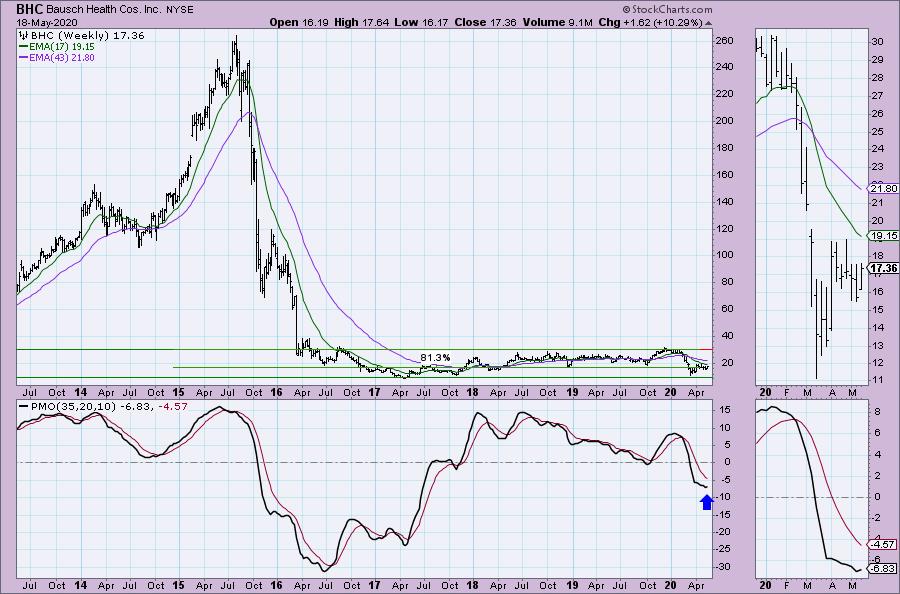Click the EMA(17) 19.15 legend text
Viewport: 900px width, 594px height.
(62, 46)
